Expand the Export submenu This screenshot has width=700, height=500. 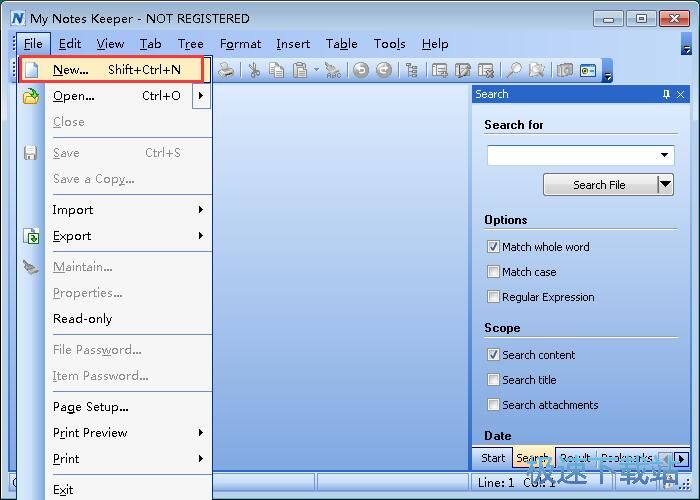201,235
